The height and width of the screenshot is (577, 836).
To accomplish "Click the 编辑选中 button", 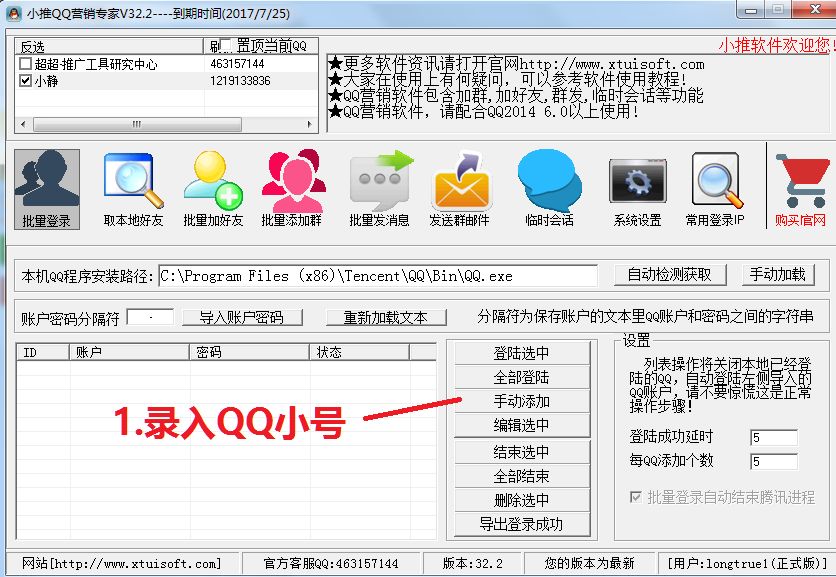I will click(x=522, y=425).
